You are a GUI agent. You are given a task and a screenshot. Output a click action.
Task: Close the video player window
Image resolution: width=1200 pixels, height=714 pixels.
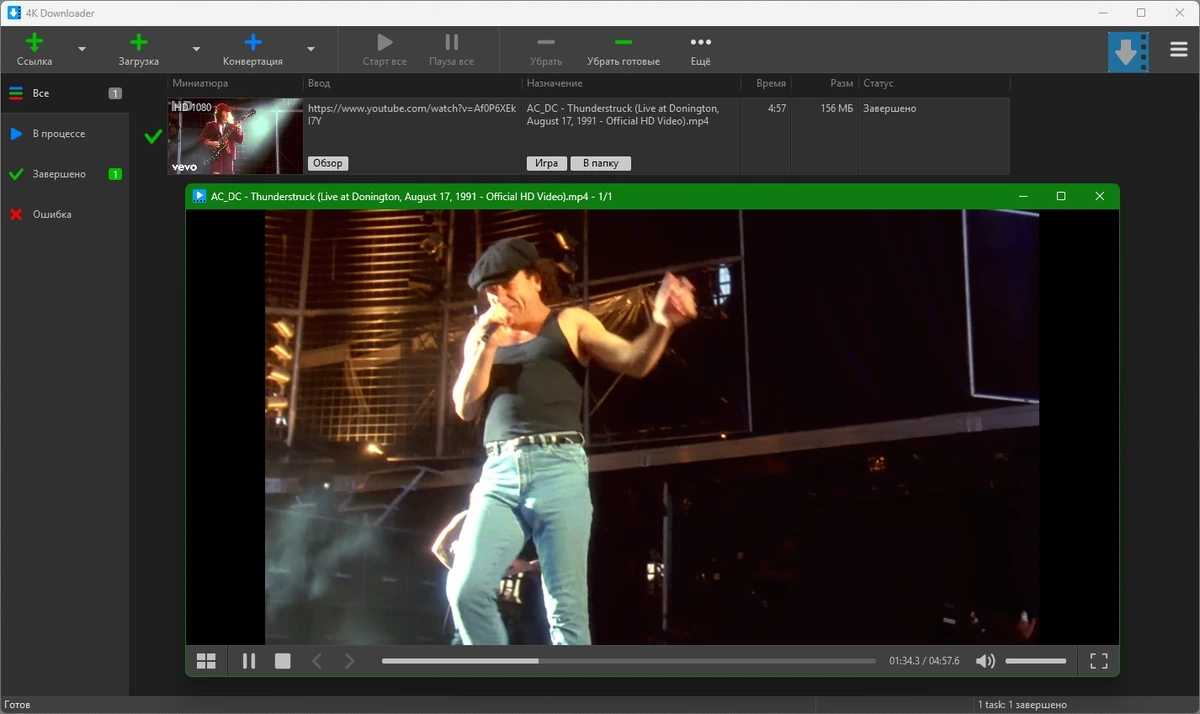click(1100, 196)
